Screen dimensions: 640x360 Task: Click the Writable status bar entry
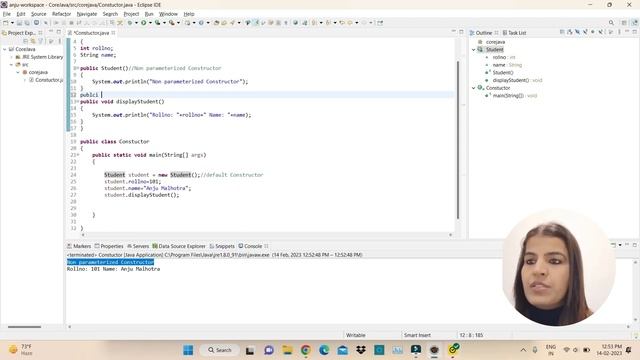[x=356, y=335]
